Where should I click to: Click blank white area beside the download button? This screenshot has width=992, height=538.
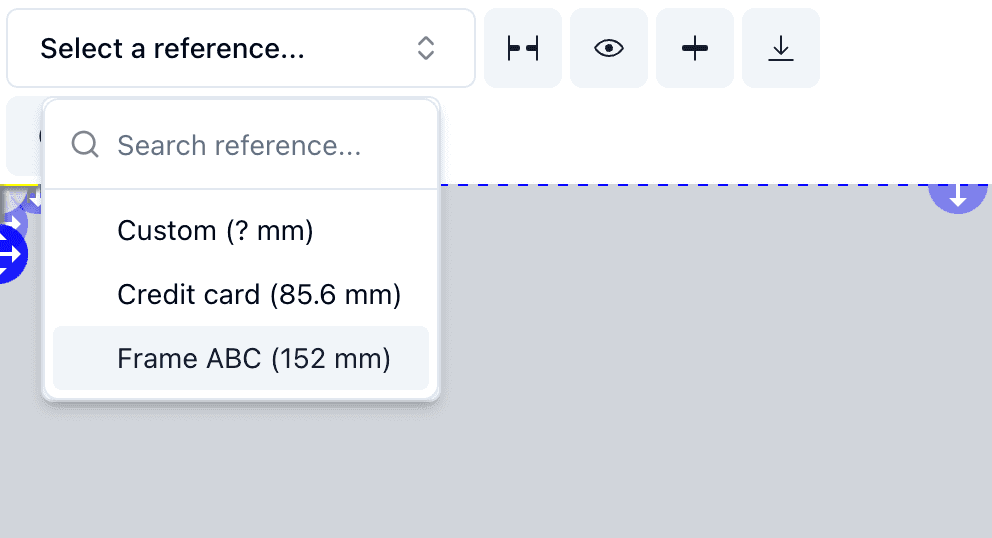900,48
